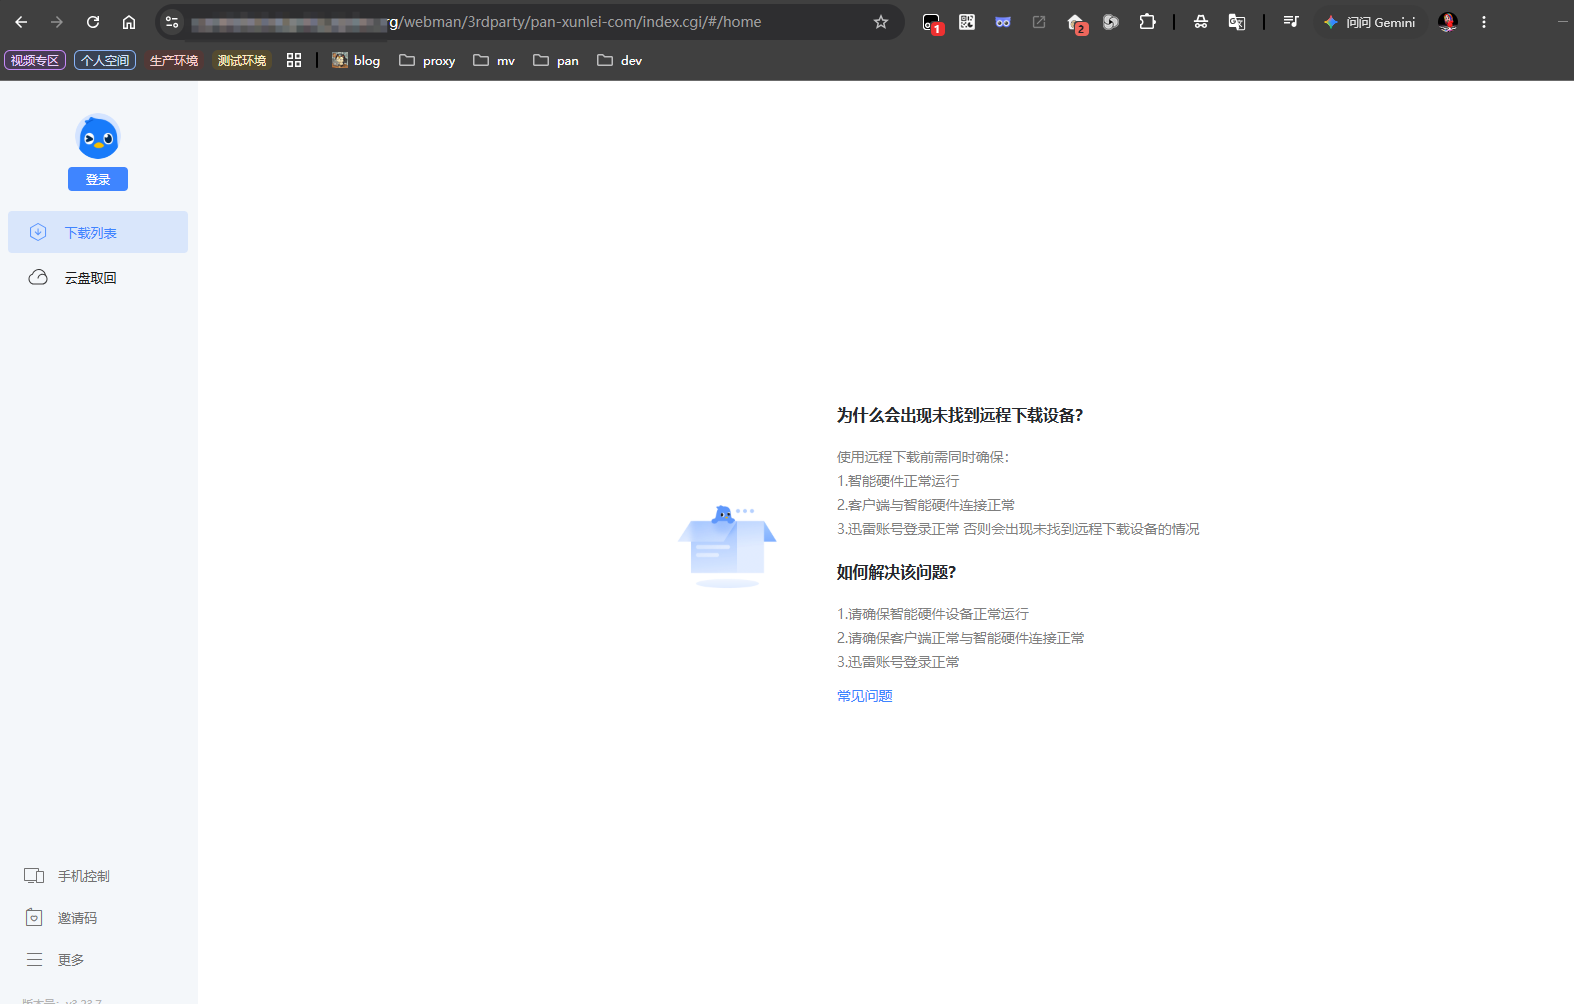Click the site info icon in address bar
Screen dimensions: 1574x1004
[172, 22]
